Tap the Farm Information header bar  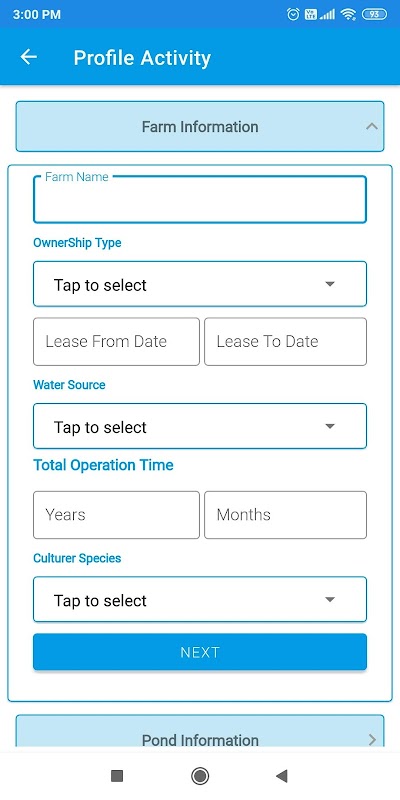tap(200, 127)
